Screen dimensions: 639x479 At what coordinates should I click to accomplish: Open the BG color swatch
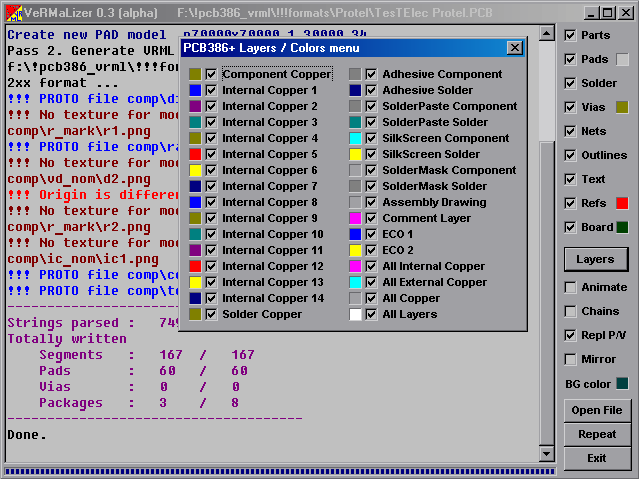pos(622,384)
